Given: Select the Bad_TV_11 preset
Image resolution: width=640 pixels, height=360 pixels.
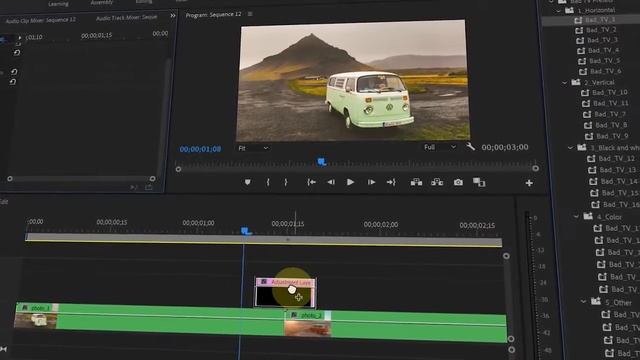Looking at the screenshot, I should coord(611,103).
